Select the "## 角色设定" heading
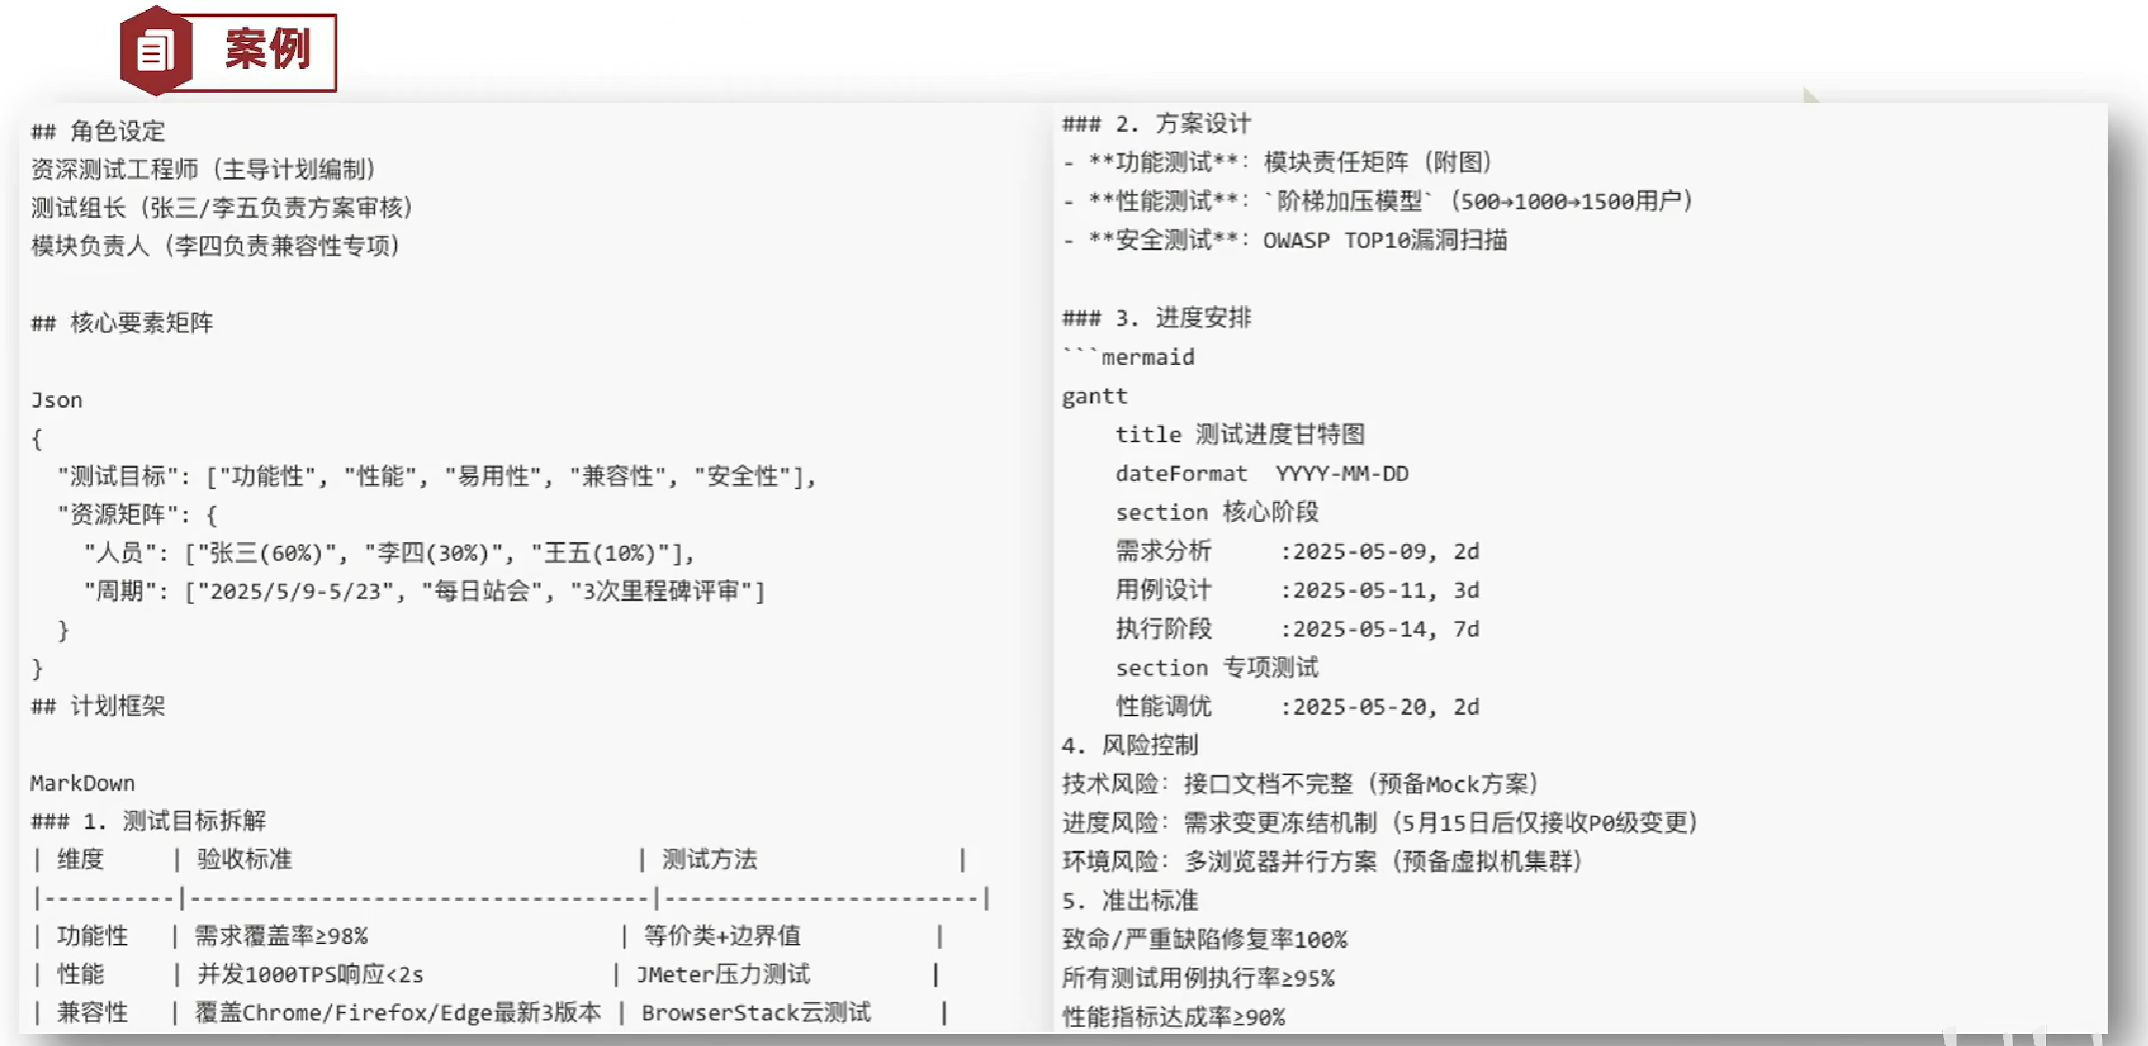Viewport: 2148px width, 1046px height. (x=98, y=131)
